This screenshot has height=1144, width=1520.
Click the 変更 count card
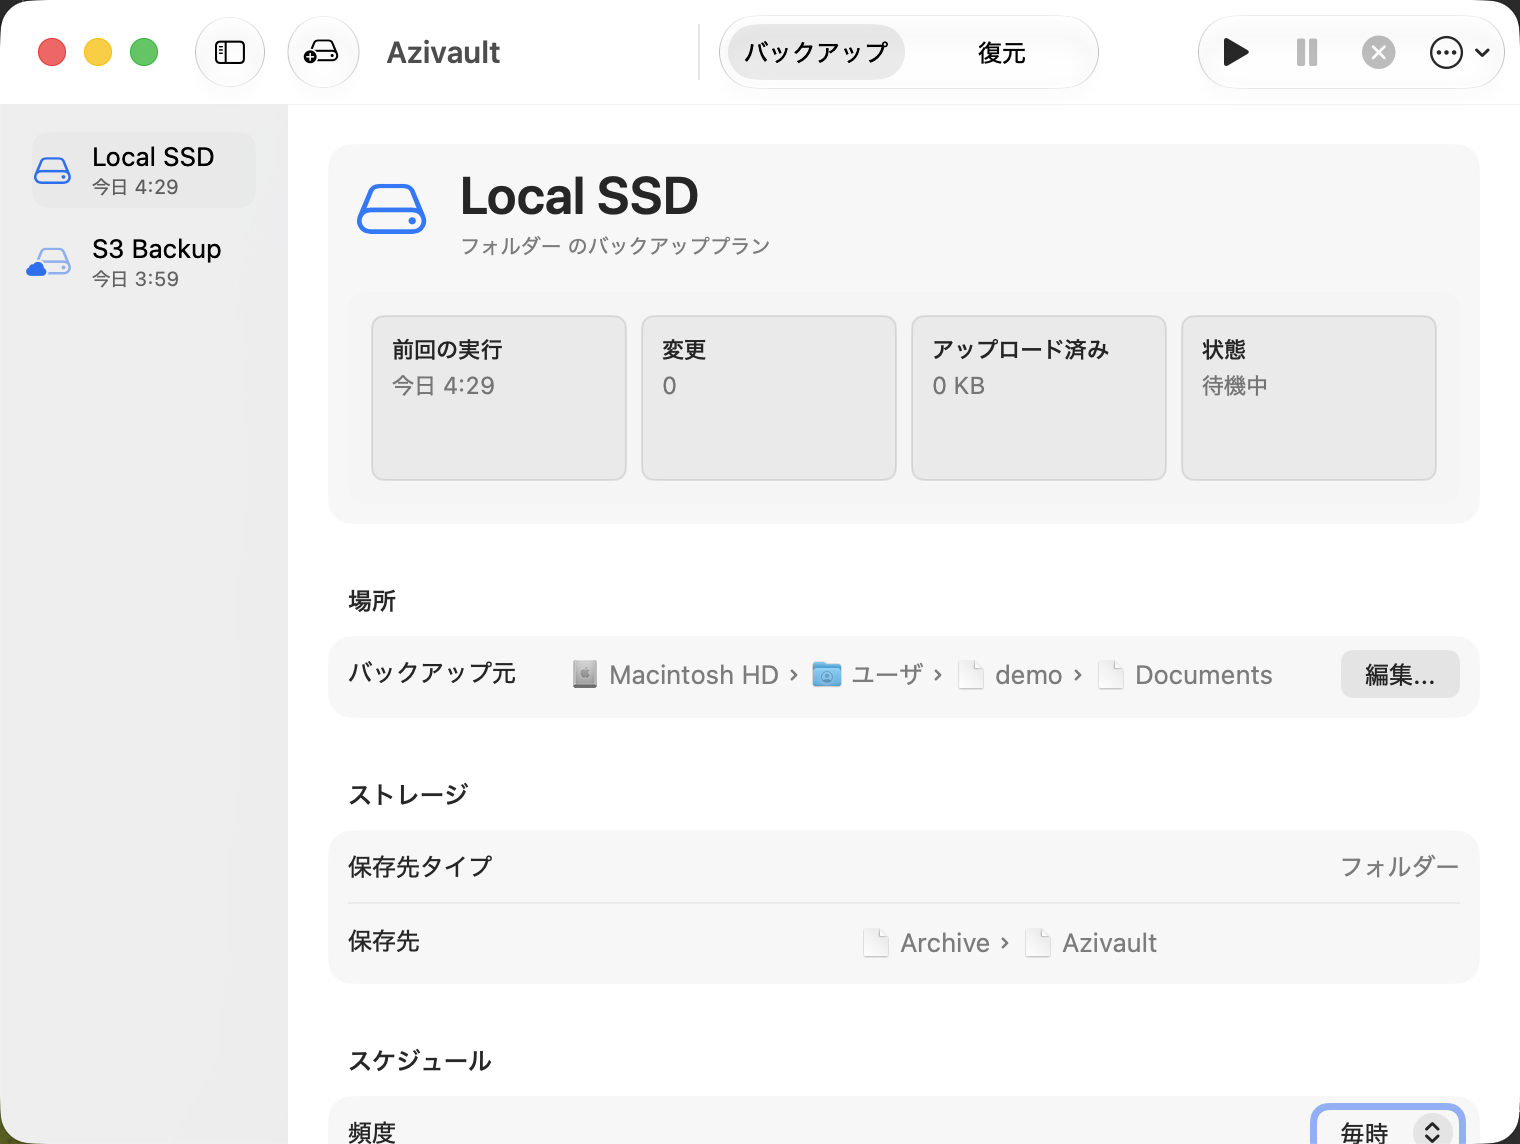tap(769, 398)
